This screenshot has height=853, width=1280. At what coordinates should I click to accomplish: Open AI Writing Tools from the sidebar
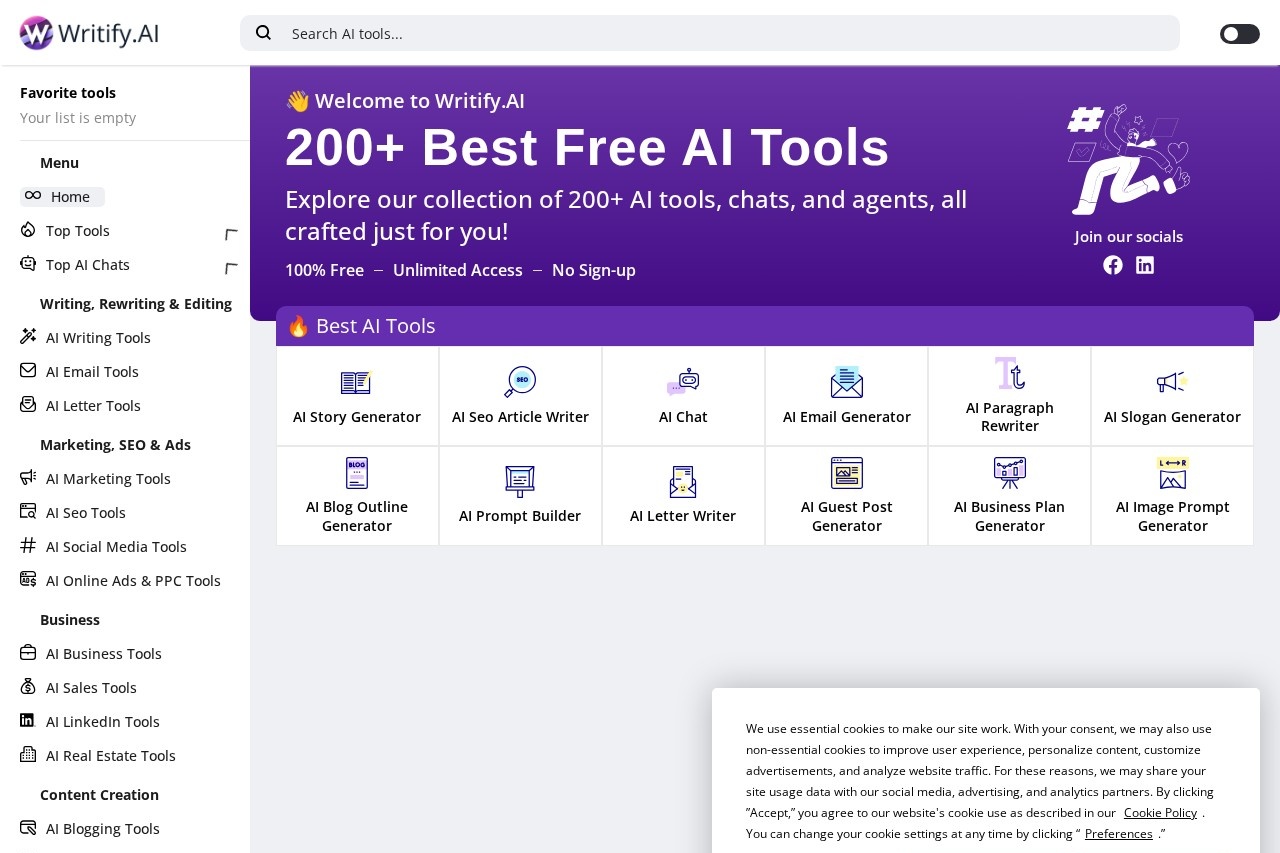coord(98,337)
